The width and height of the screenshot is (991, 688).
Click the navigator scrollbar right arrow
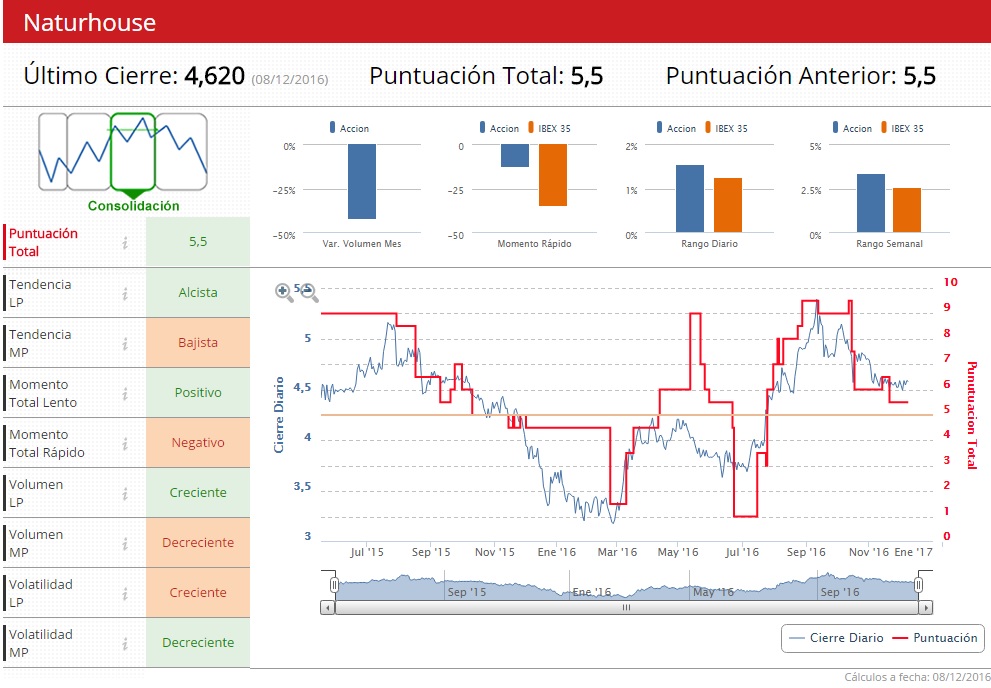(x=926, y=608)
